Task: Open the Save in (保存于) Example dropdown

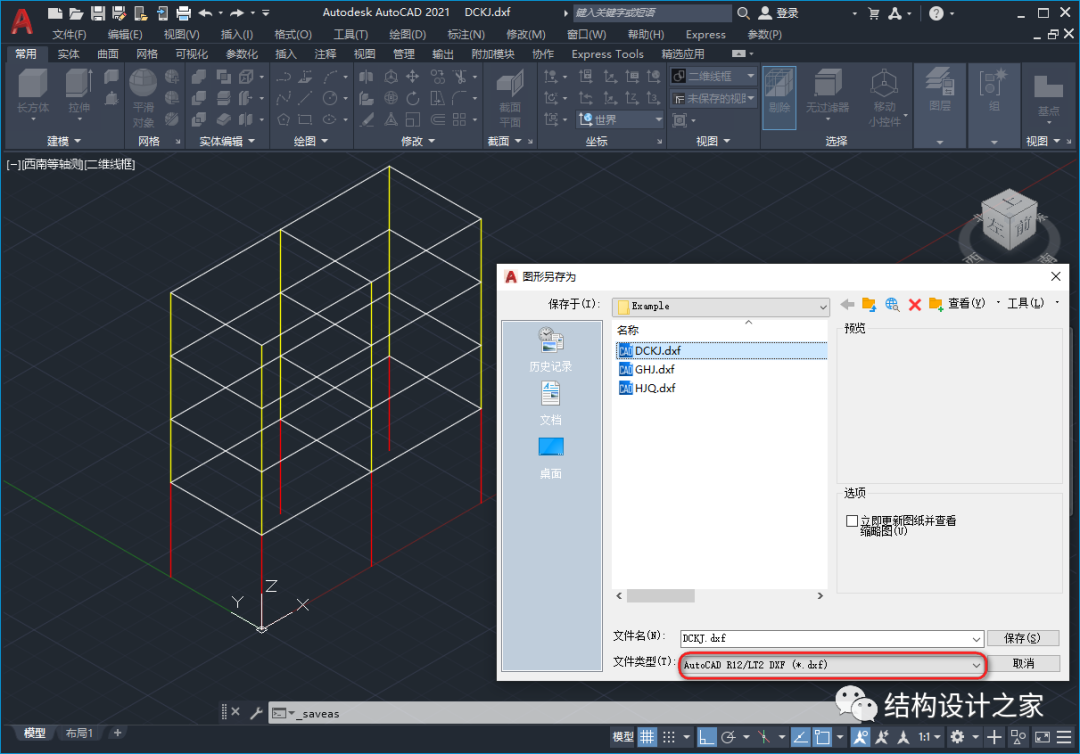Action: tap(720, 306)
